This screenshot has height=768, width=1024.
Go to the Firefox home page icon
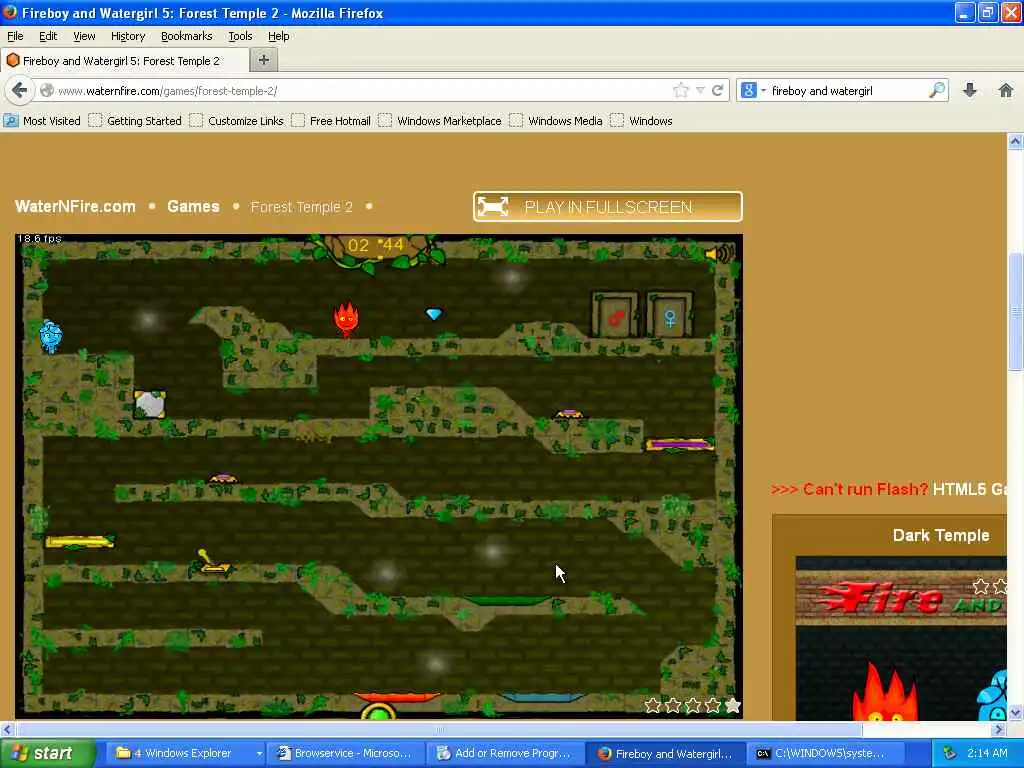click(x=1006, y=91)
